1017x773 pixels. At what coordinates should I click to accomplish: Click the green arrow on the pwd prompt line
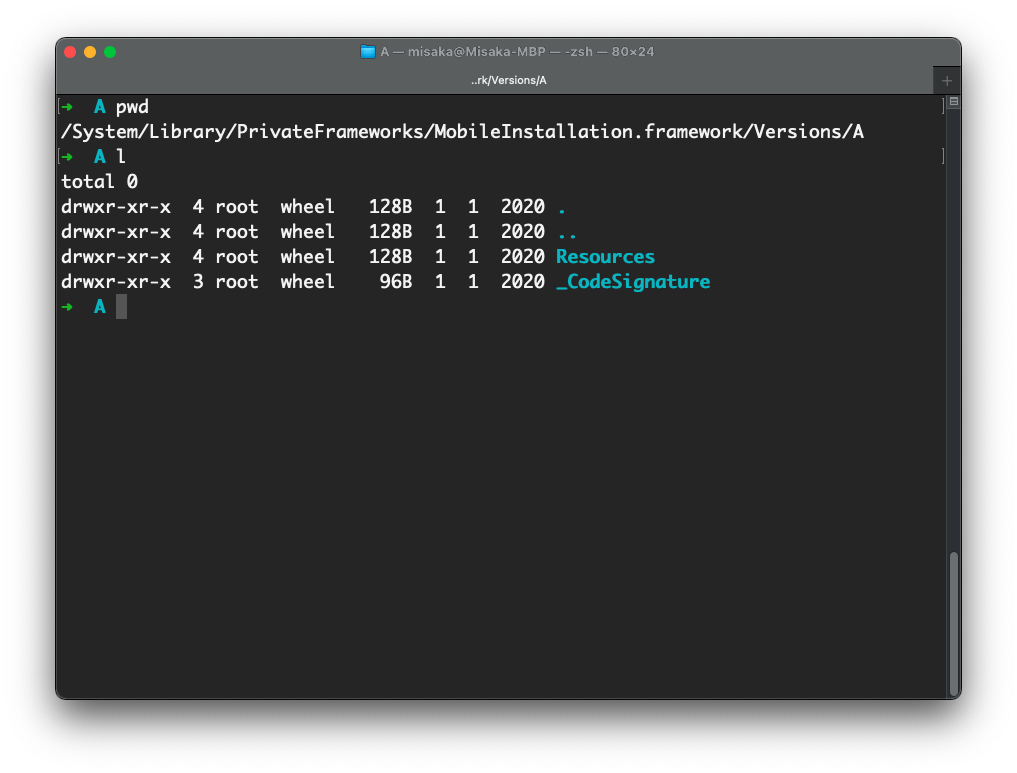coord(67,107)
